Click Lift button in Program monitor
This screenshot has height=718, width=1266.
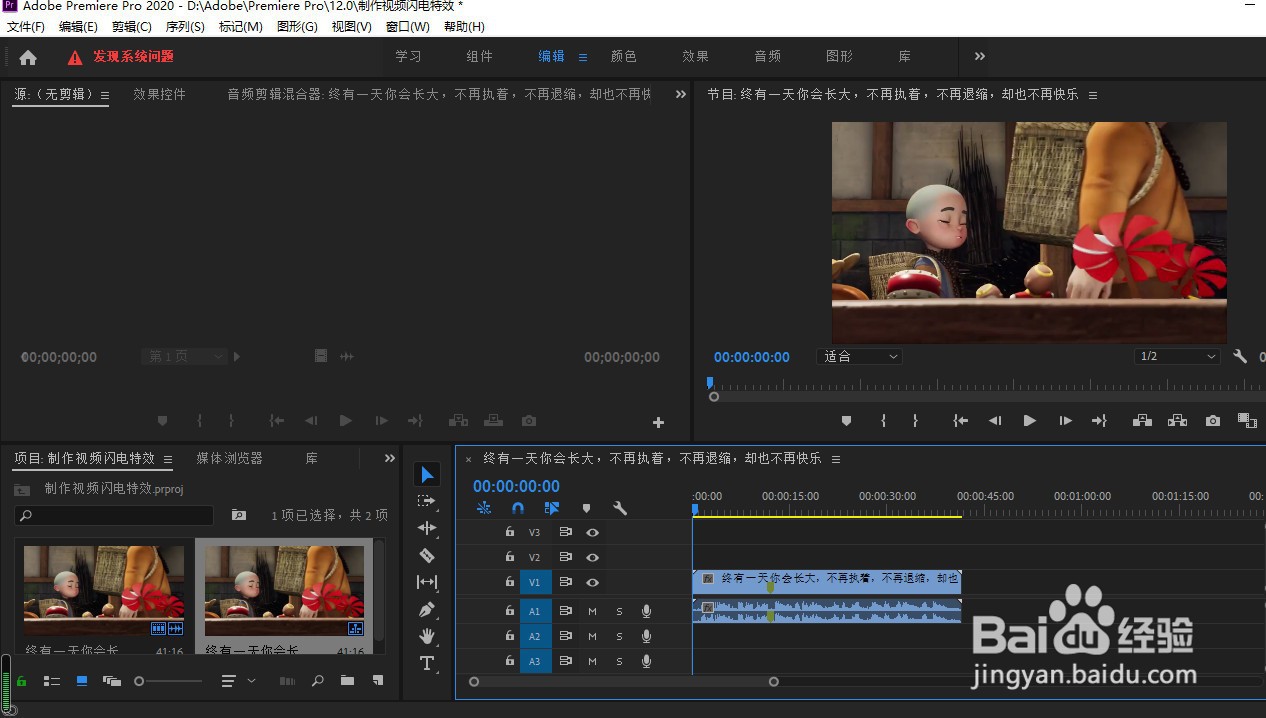(x=1142, y=421)
